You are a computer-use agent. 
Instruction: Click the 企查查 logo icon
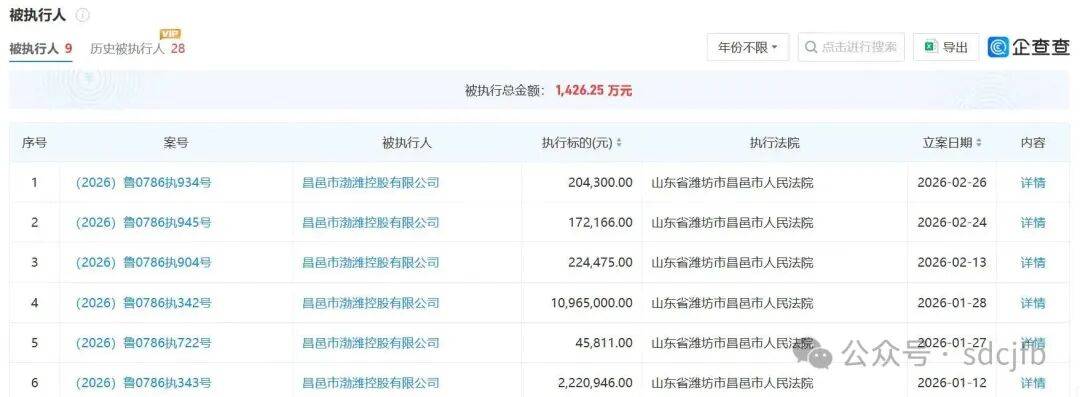(x=999, y=47)
